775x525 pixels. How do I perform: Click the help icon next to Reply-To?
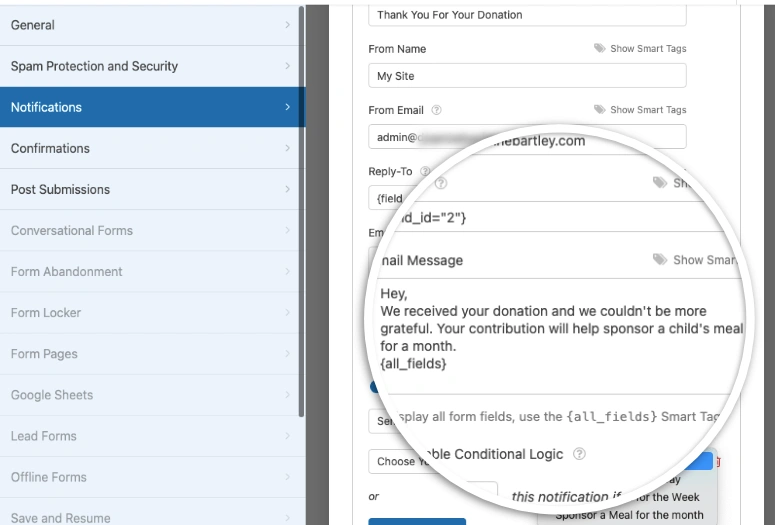425,172
